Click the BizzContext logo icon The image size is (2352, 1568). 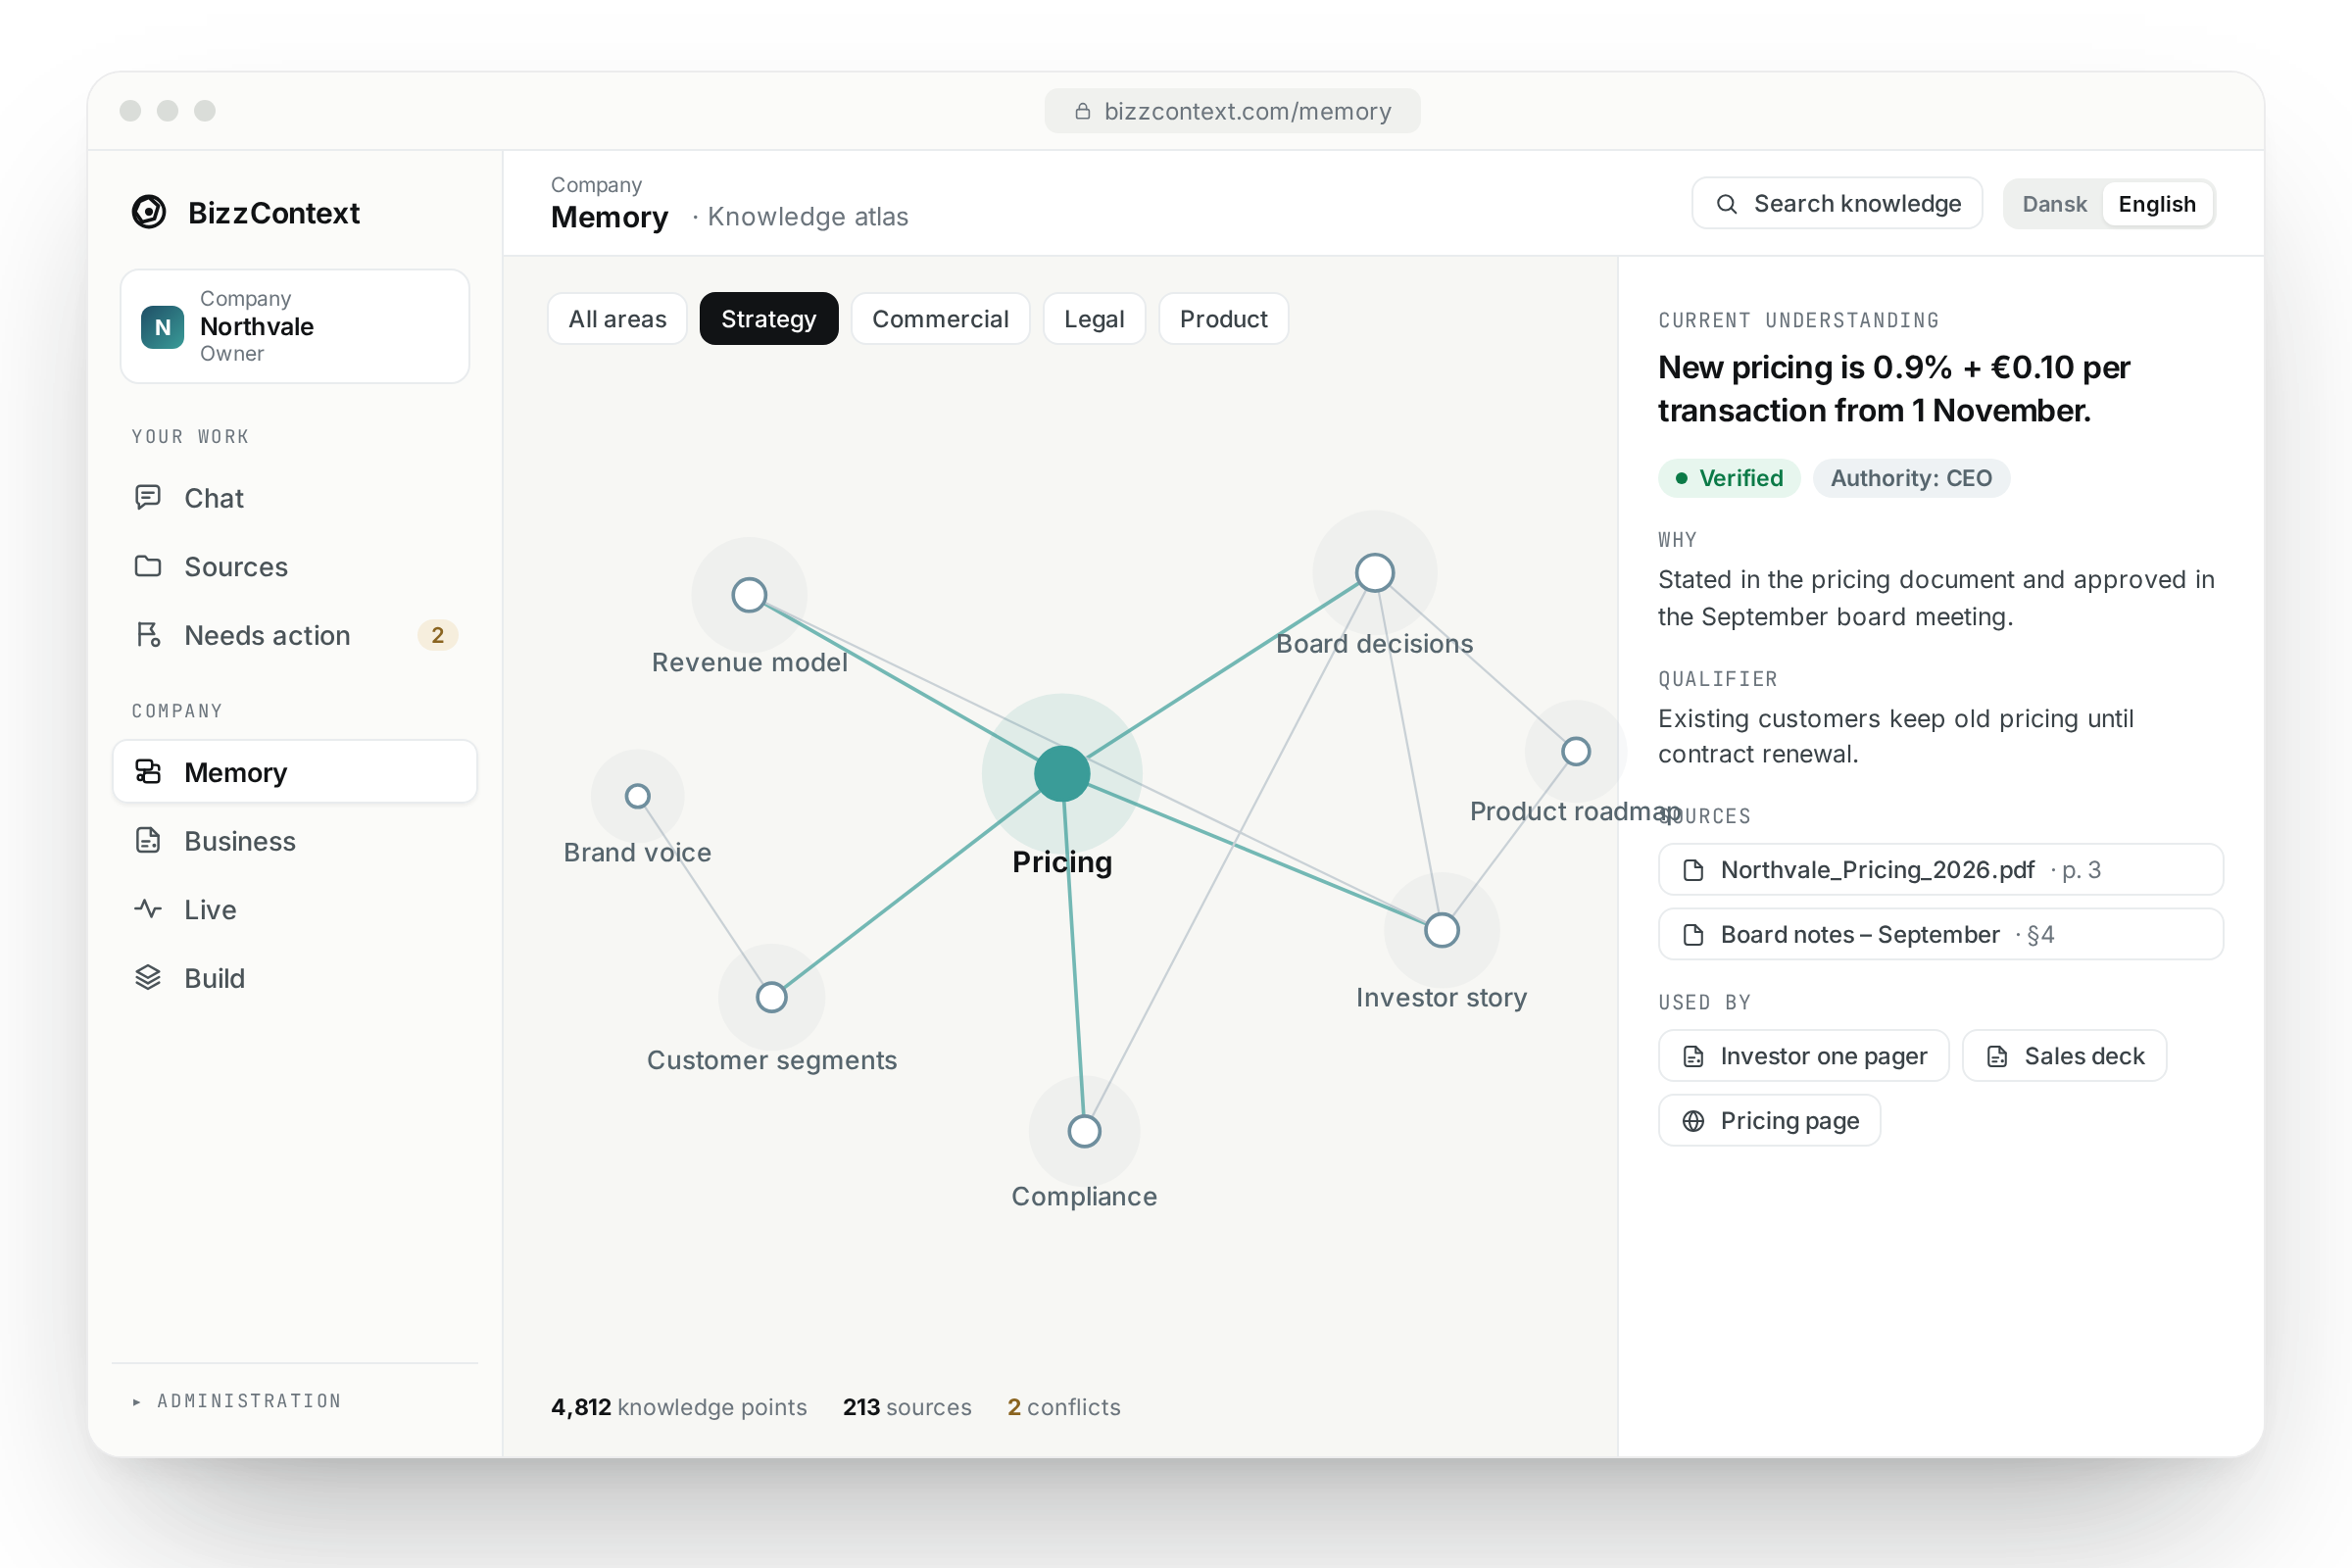(x=149, y=212)
